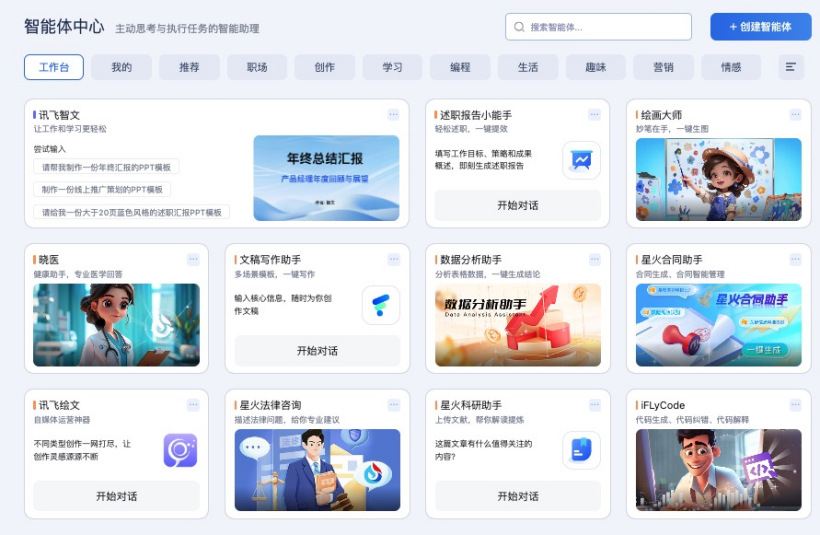This screenshot has height=535, width=820.
Task: Open the 绘画大师 painter girl image
Action: click(719, 179)
